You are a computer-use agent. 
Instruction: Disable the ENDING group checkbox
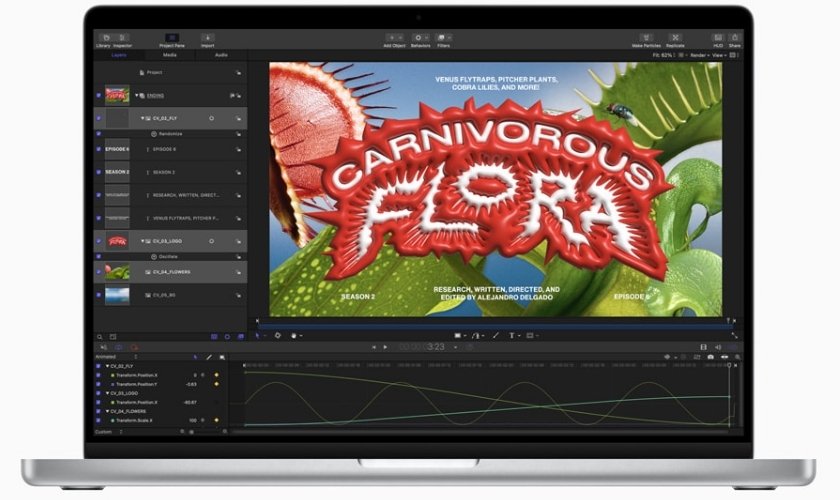(98, 95)
